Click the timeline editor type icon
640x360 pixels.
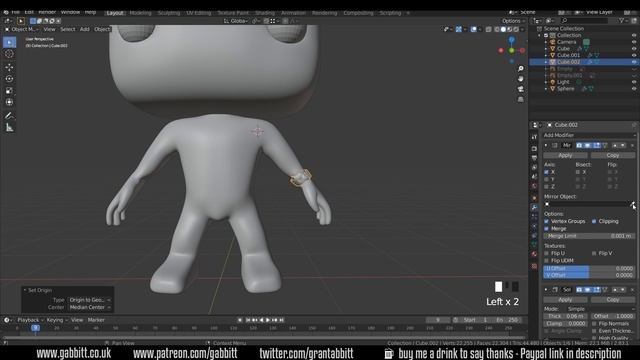[x=7, y=320]
